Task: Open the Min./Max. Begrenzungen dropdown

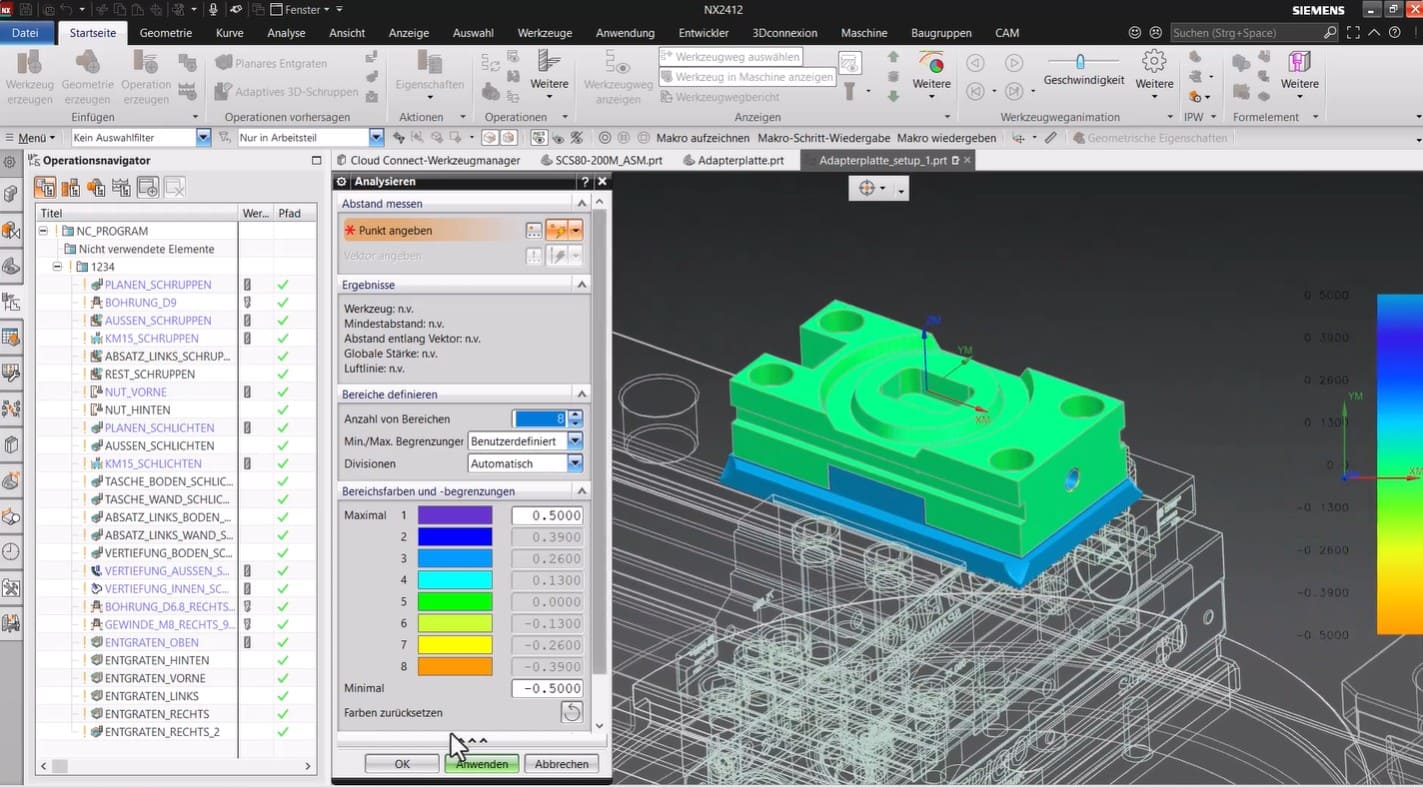Action: [574, 441]
